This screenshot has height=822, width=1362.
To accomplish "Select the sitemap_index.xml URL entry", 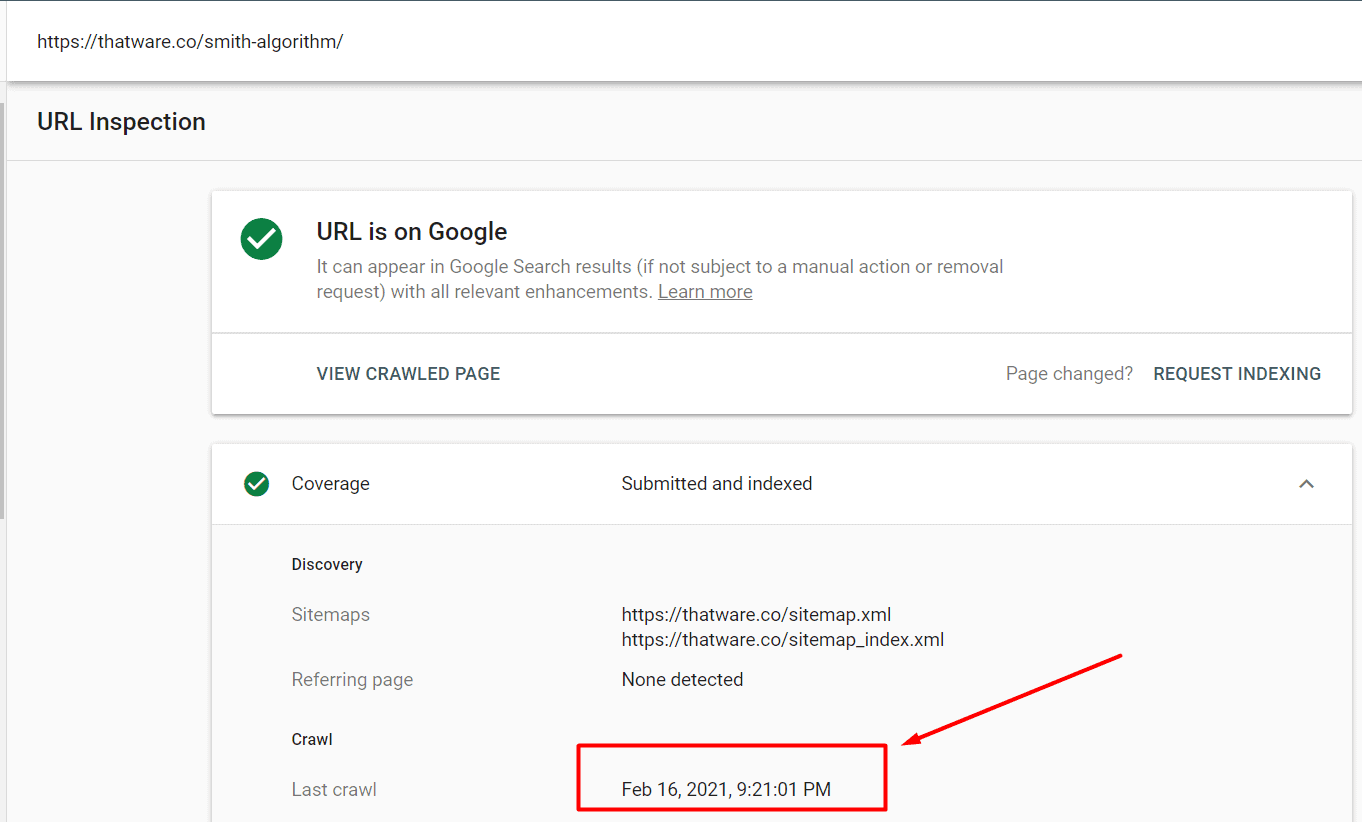I will (783, 640).
